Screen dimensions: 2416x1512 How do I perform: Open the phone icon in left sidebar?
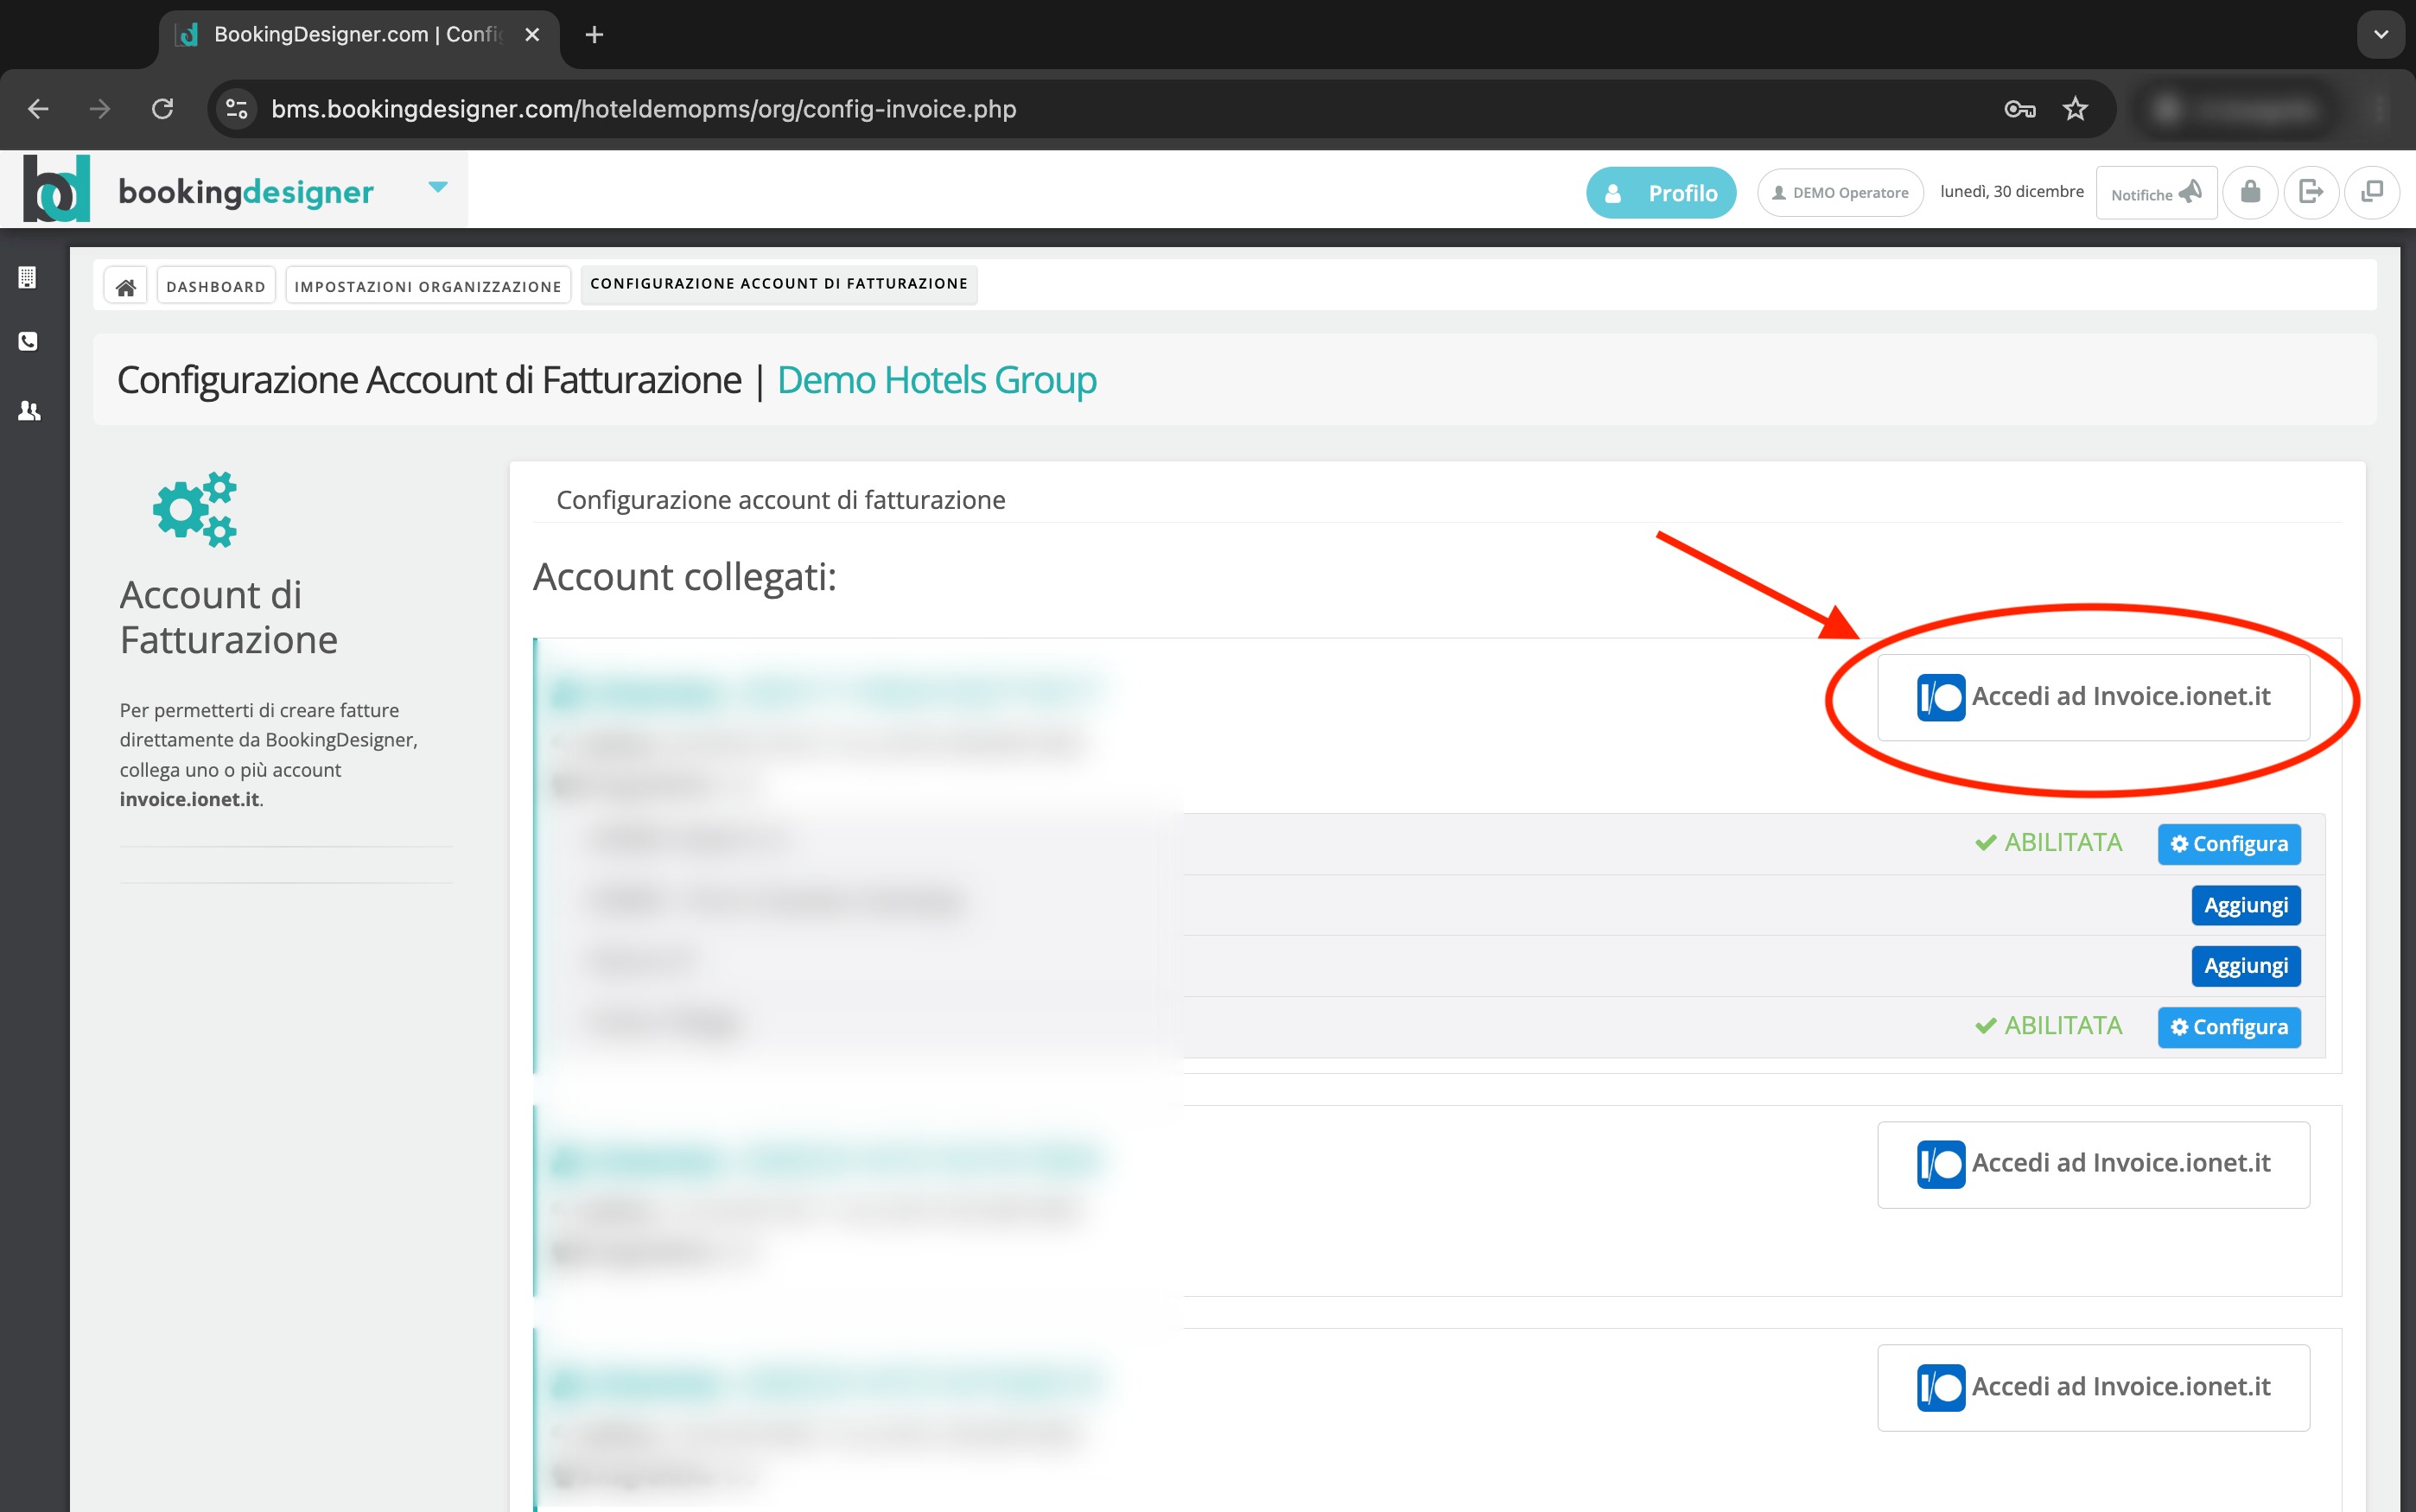pyautogui.click(x=28, y=342)
